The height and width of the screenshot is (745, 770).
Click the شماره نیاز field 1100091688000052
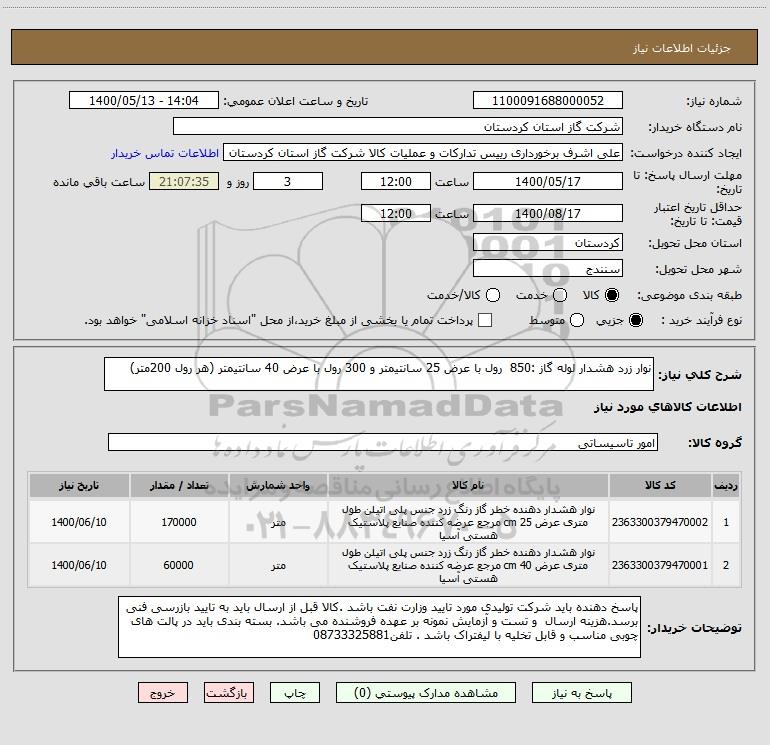coord(548,101)
